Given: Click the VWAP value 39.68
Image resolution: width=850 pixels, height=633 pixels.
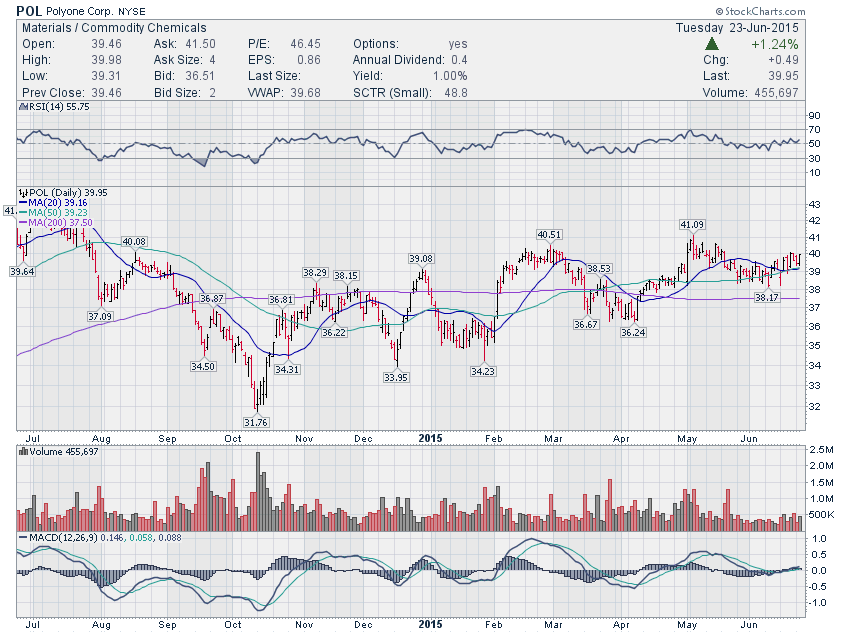Looking at the screenshot, I should click(305, 93).
